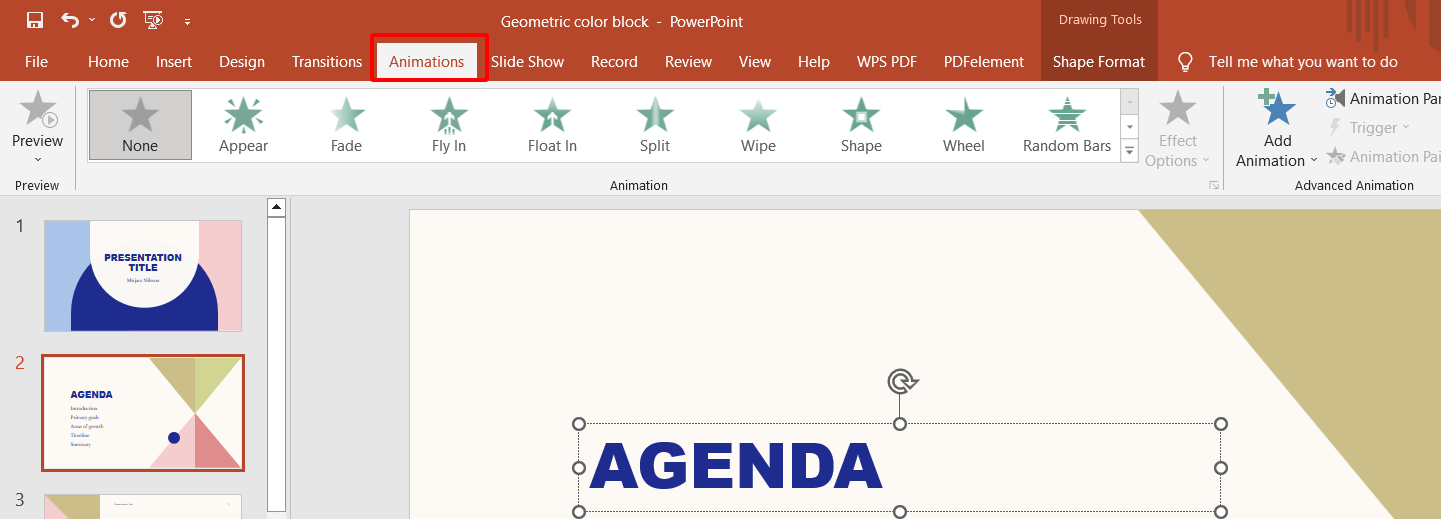
Task: Open the File menu
Action: 36,62
